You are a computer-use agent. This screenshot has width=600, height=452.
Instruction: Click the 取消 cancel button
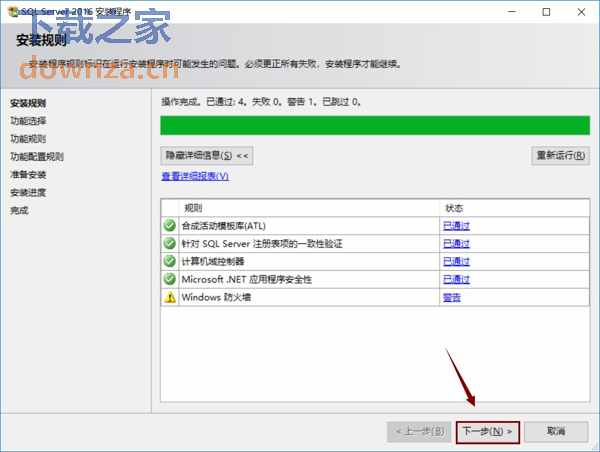tap(556, 432)
